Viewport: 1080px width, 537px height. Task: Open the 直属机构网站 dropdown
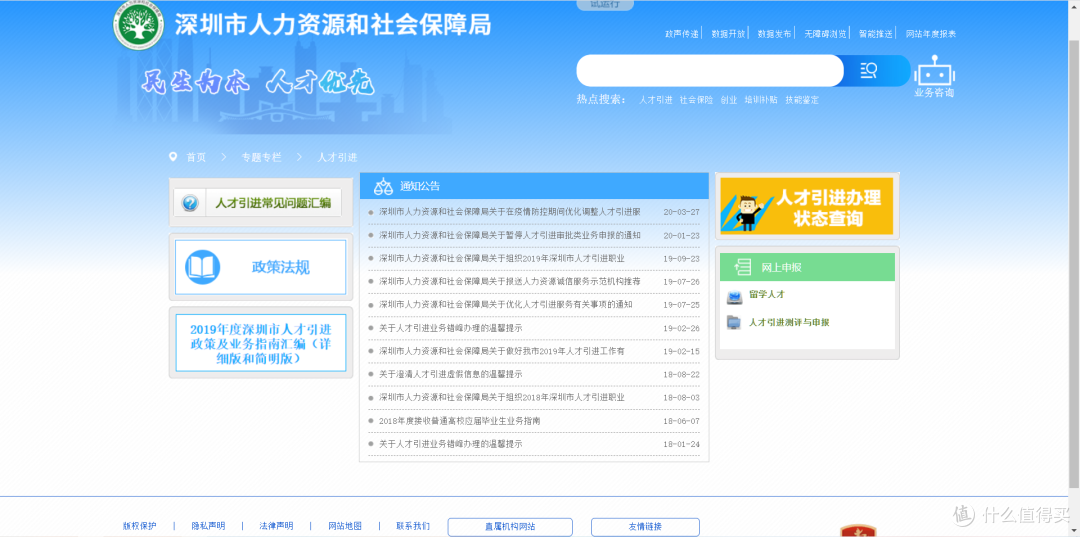point(510,527)
